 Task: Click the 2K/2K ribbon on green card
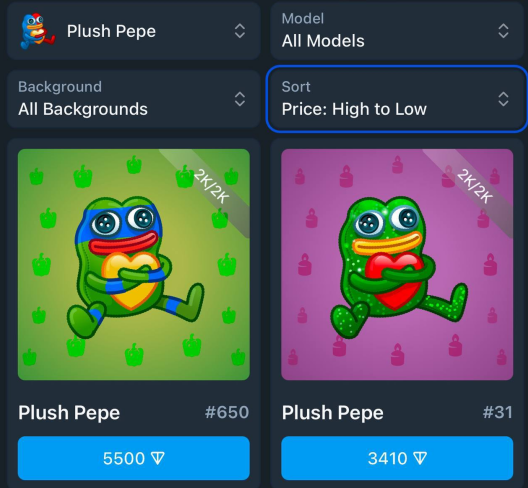click(211, 187)
